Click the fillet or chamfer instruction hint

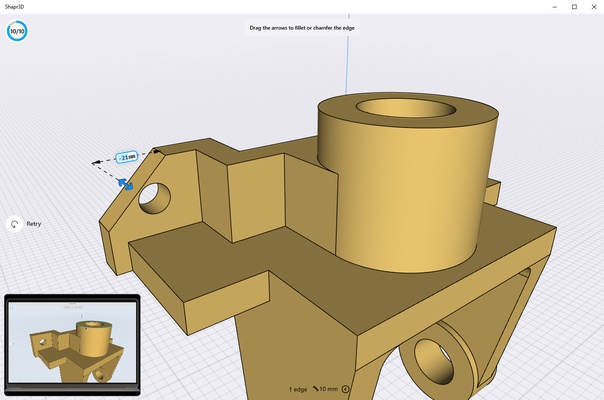pos(302,28)
